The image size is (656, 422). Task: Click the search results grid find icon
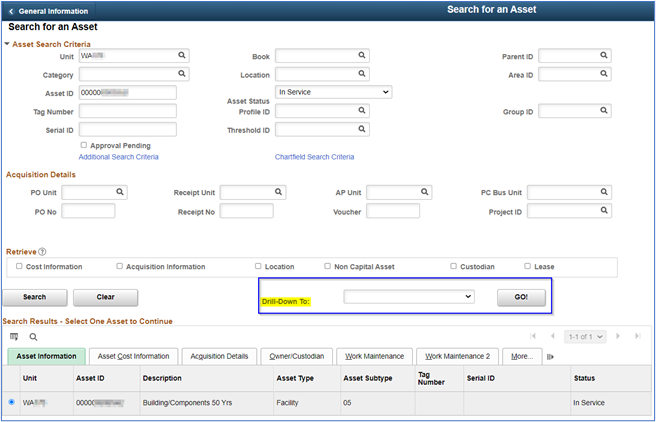[x=33, y=337]
